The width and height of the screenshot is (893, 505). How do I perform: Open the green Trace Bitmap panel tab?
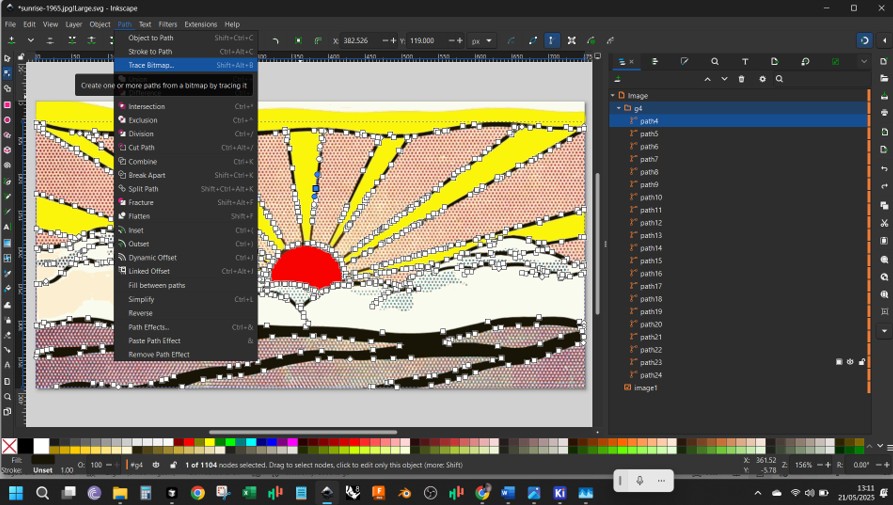click(x=835, y=61)
